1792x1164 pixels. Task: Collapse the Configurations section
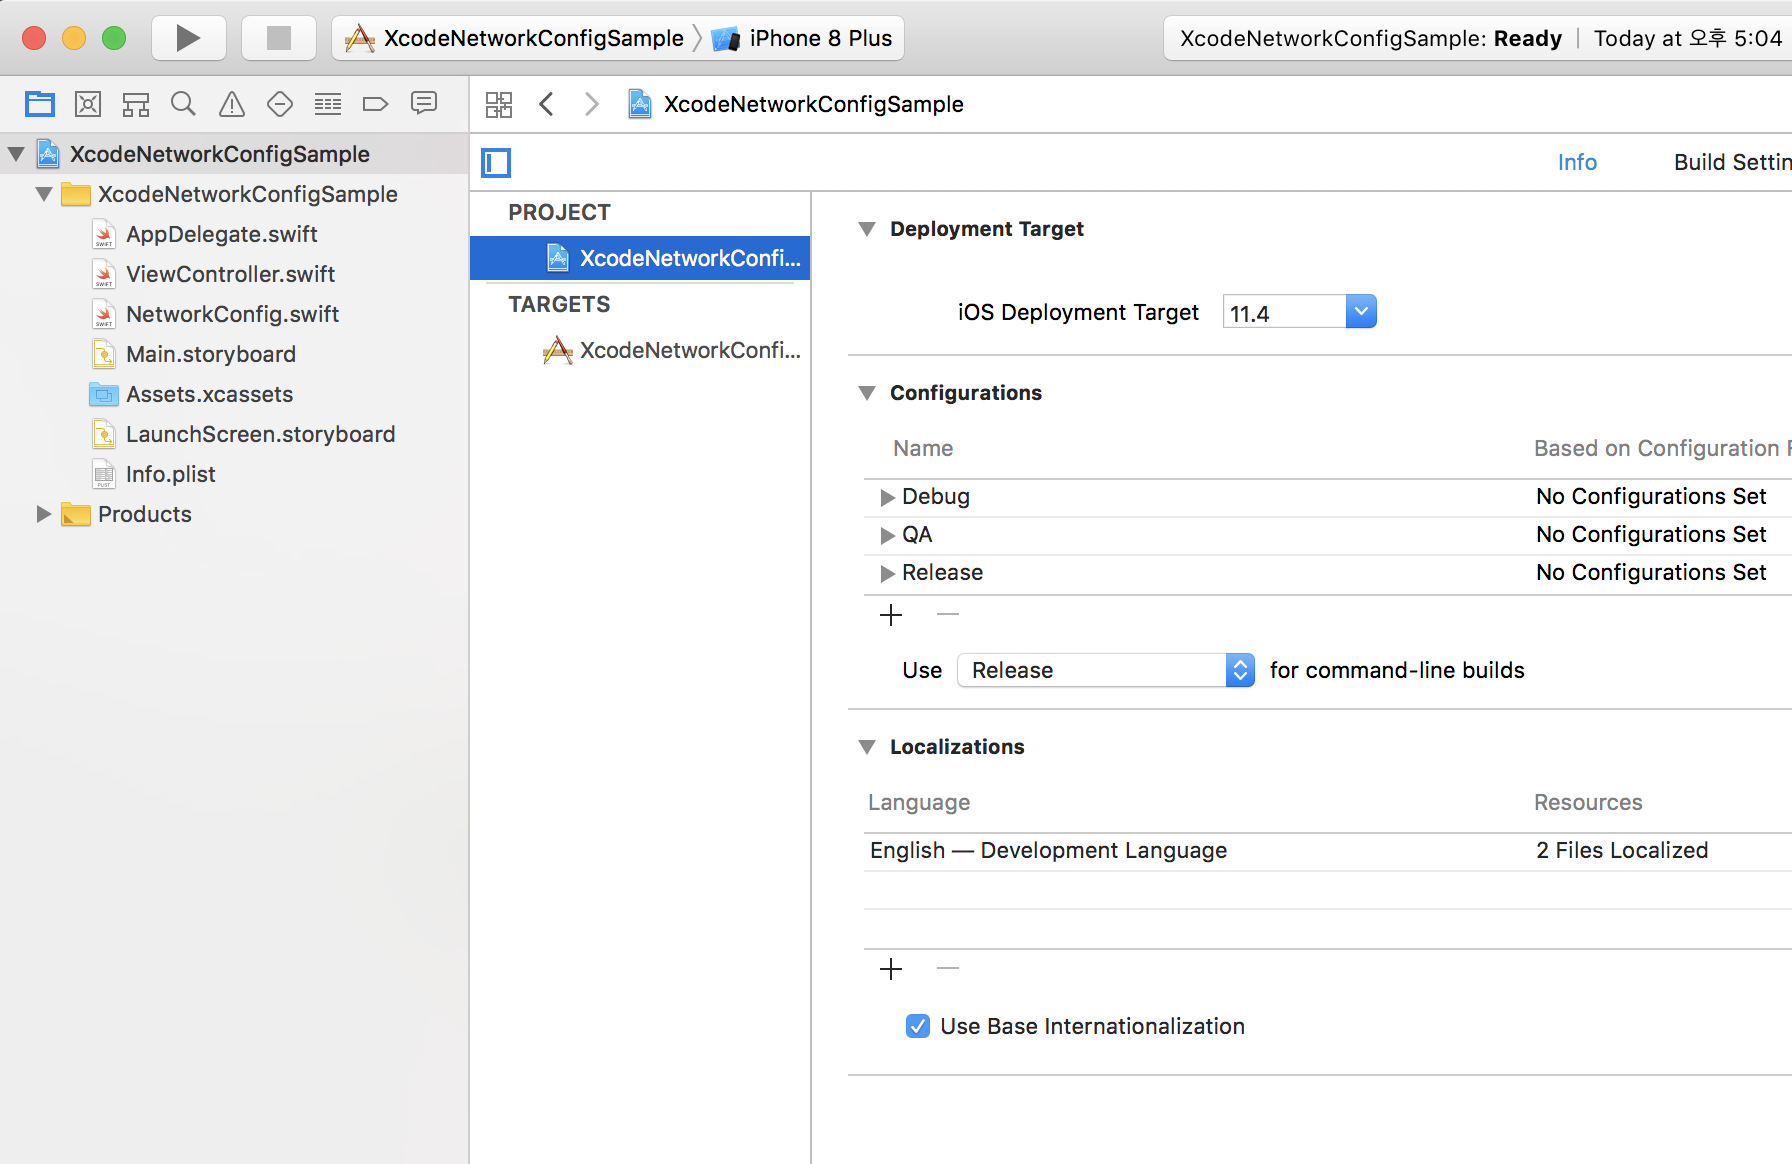coord(867,393)
